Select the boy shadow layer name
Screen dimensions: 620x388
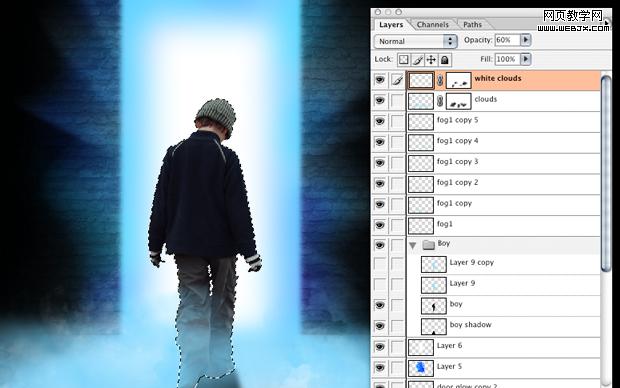click(471, 325)
